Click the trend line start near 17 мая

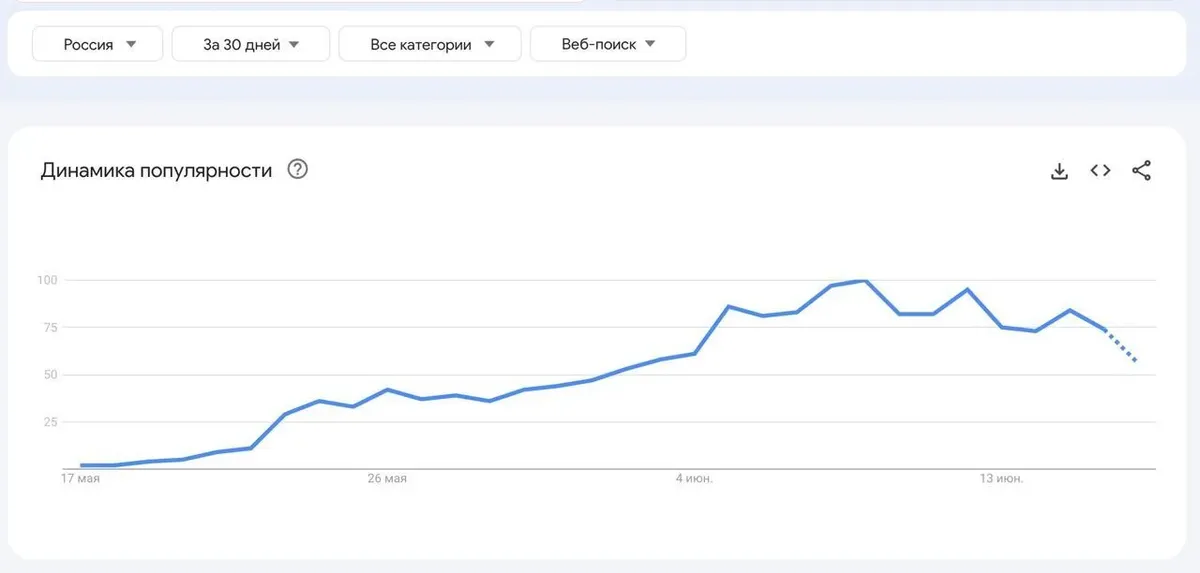pos(82,465)
